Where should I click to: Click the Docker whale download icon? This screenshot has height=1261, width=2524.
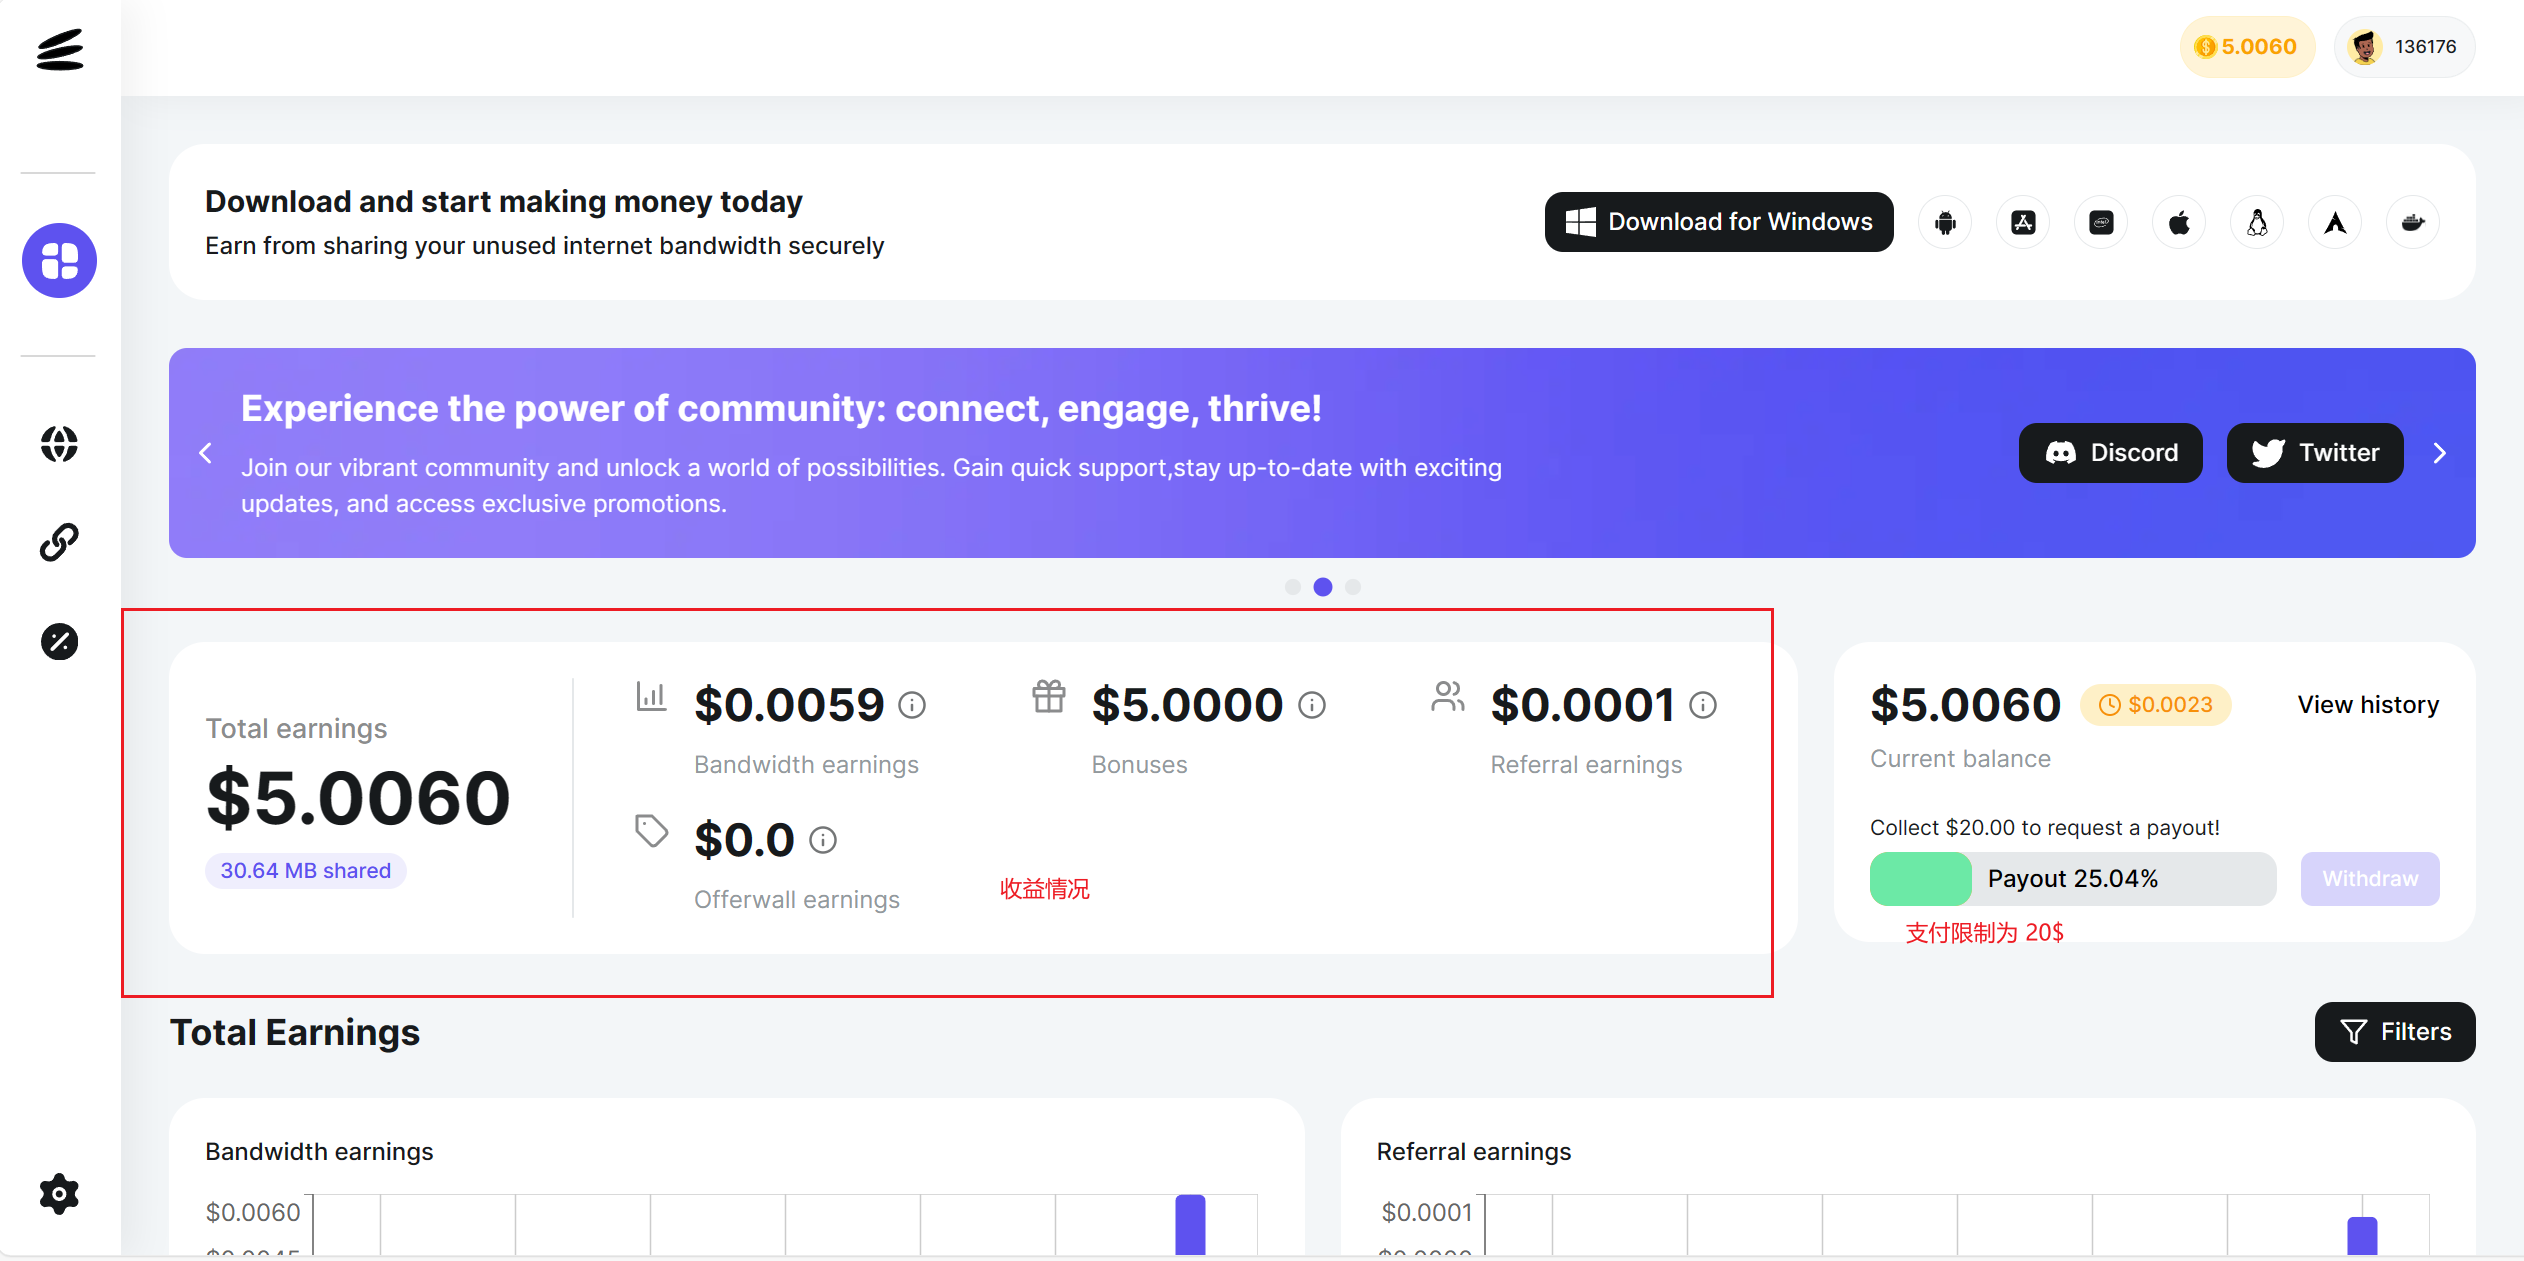[2413, 222]
